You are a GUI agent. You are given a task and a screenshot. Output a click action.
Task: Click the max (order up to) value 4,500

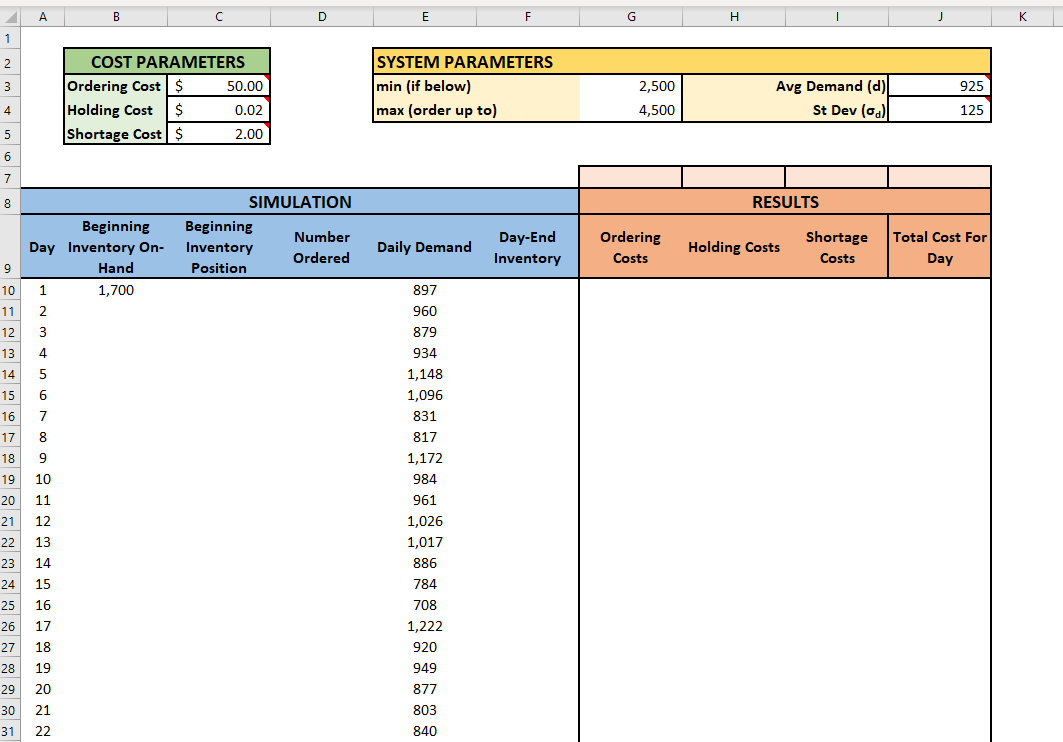[631, 110]
